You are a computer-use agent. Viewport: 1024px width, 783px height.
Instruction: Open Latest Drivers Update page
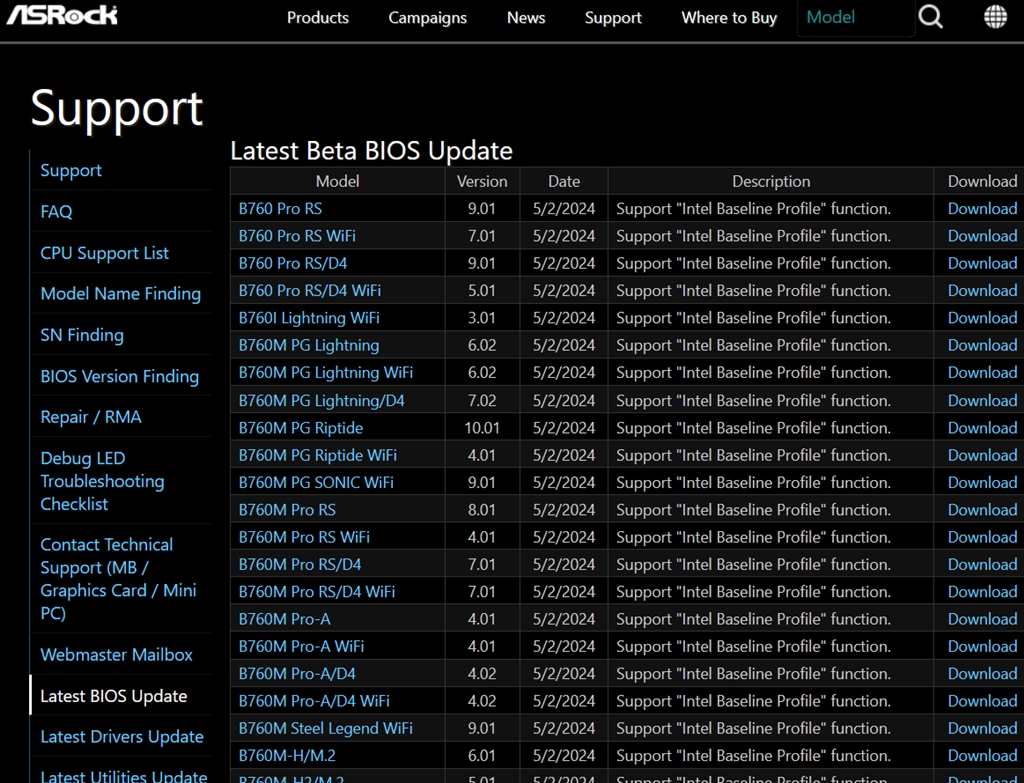click(x=121, y=737)
